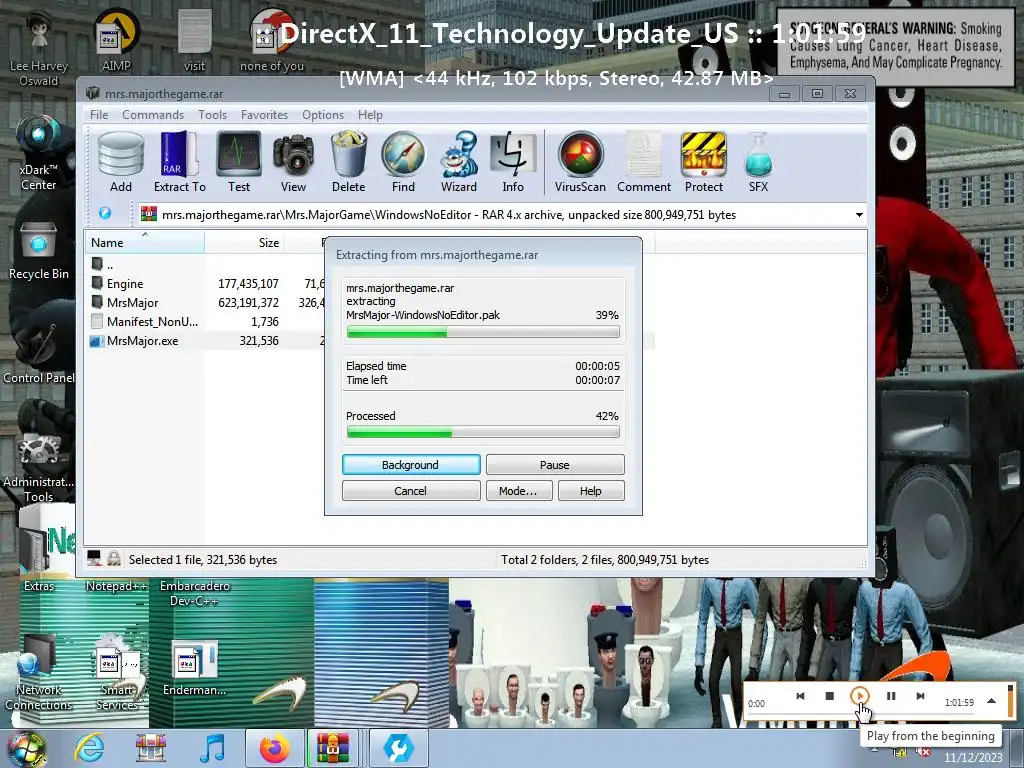Open the Favorites menu
The width and height of the screenshot is (1024, 768).
point(264,115)
